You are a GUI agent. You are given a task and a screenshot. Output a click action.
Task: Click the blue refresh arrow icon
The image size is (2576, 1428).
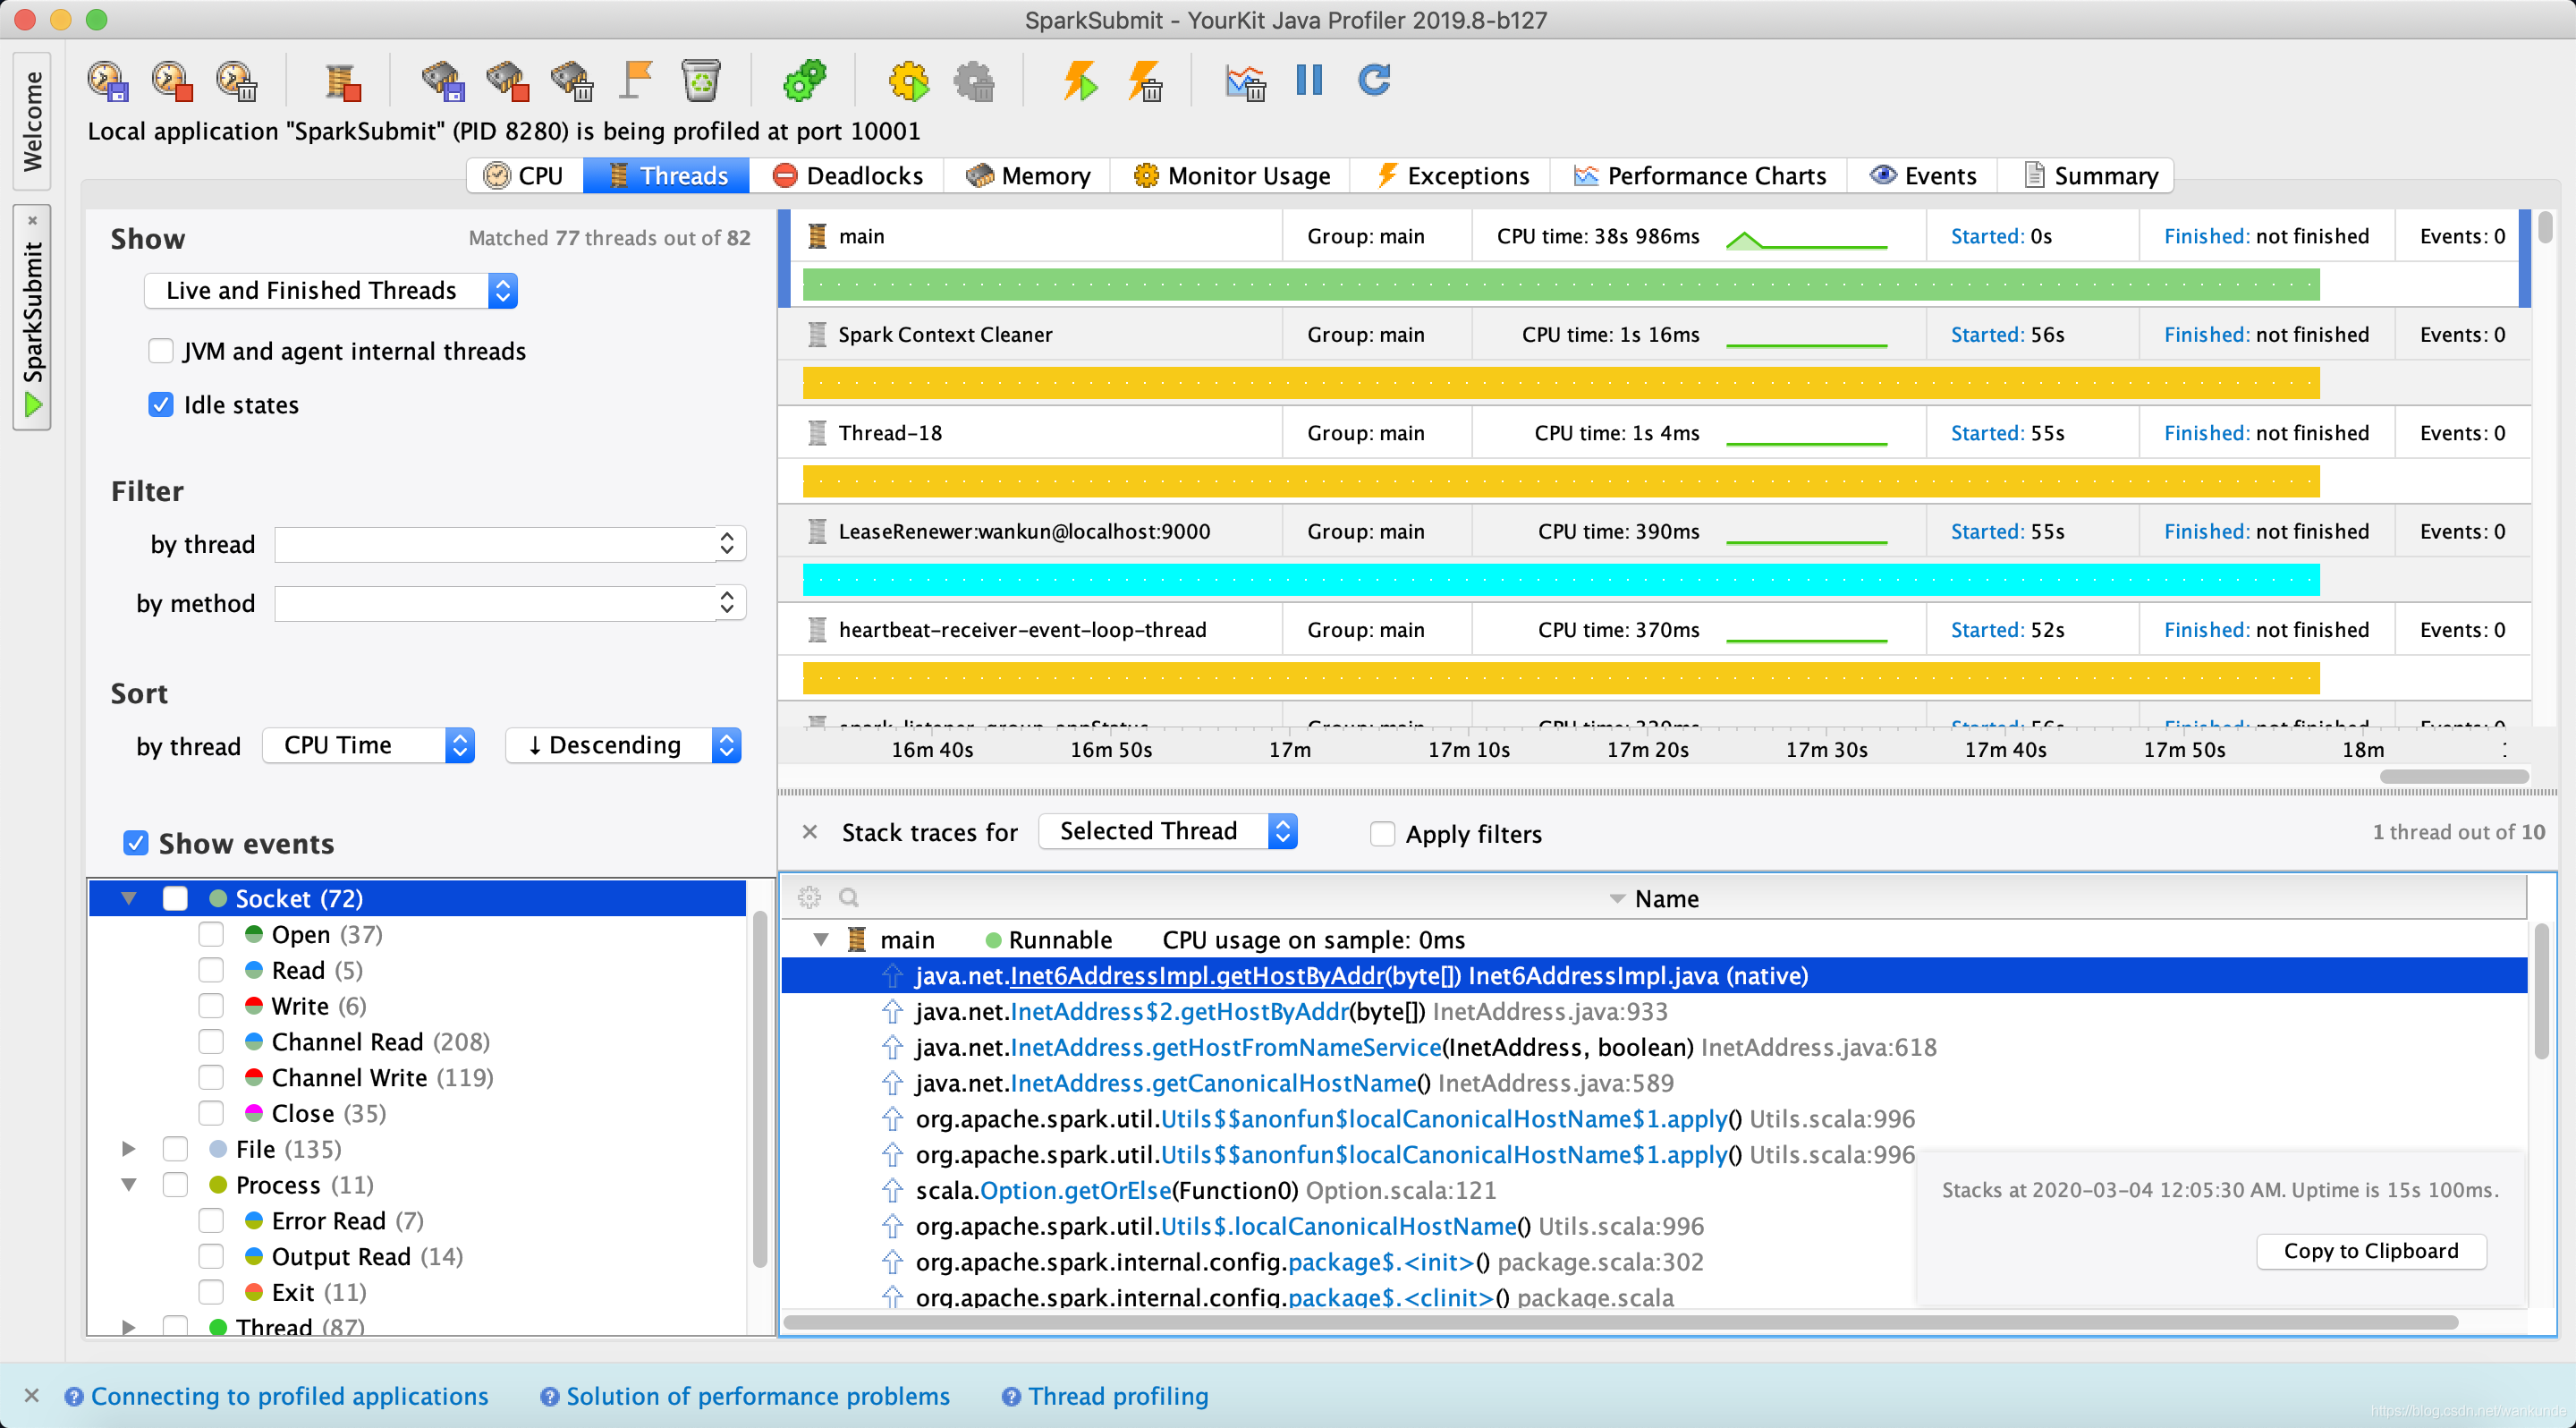[1374, 81]
